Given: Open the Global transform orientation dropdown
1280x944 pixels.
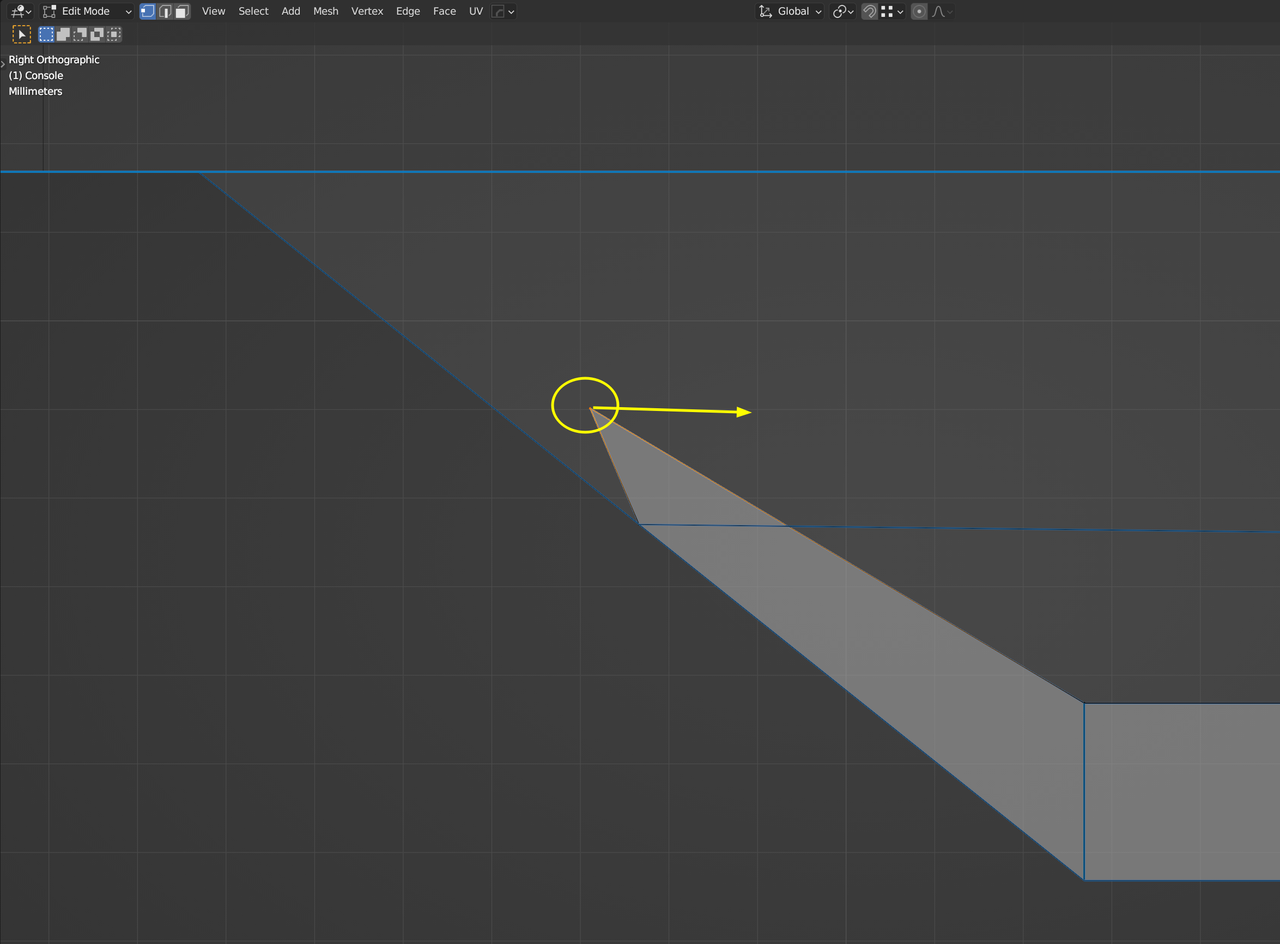Looking at the screenshot, I should 790,11.
